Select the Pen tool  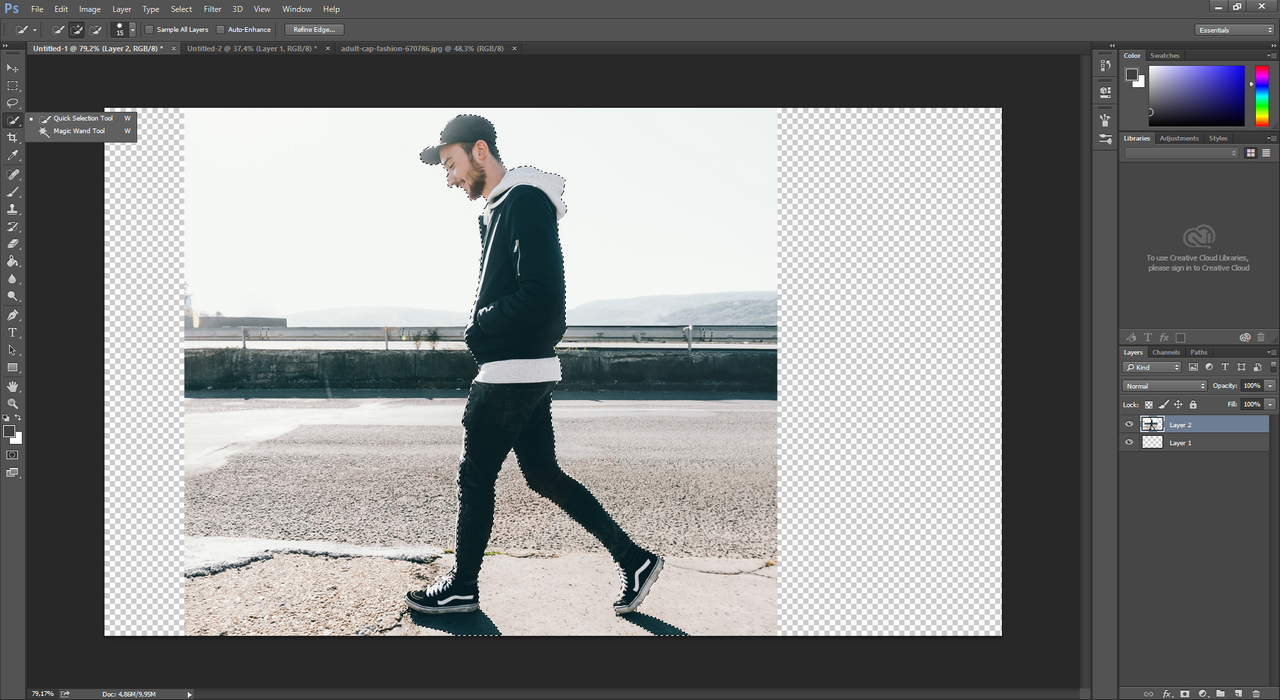point(13,315)
